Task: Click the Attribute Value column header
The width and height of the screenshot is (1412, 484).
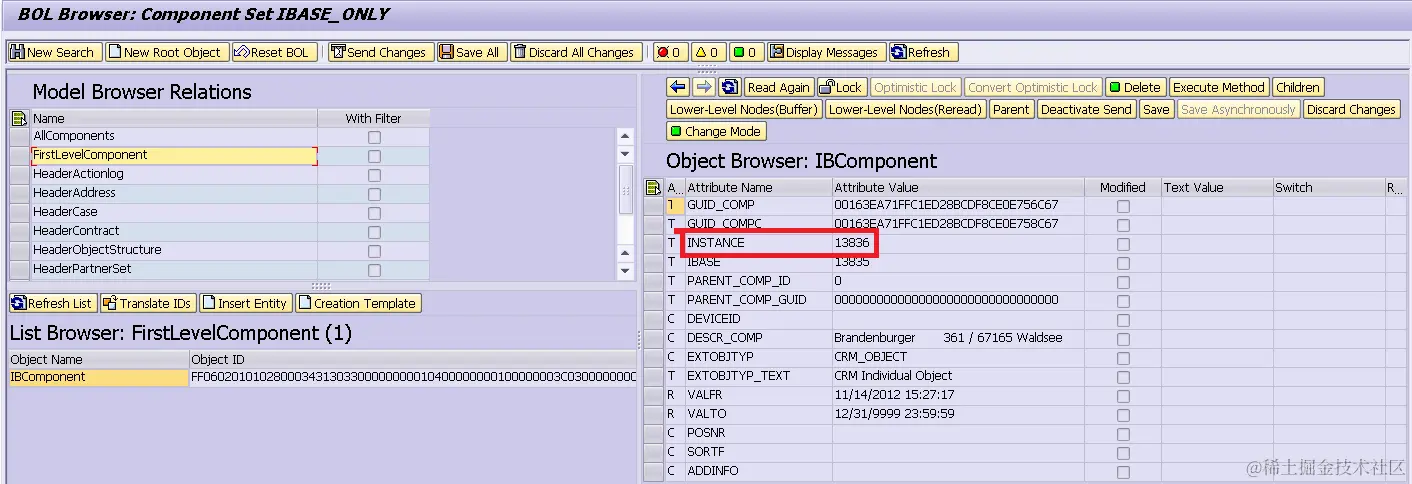Action: tap(958, 187)
